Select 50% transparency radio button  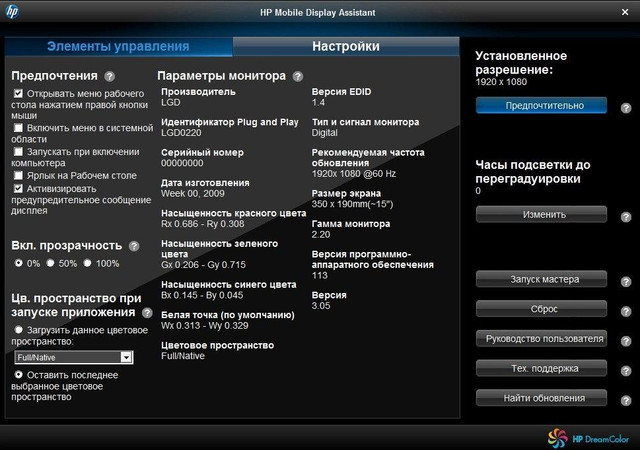[x=50, y=263]
